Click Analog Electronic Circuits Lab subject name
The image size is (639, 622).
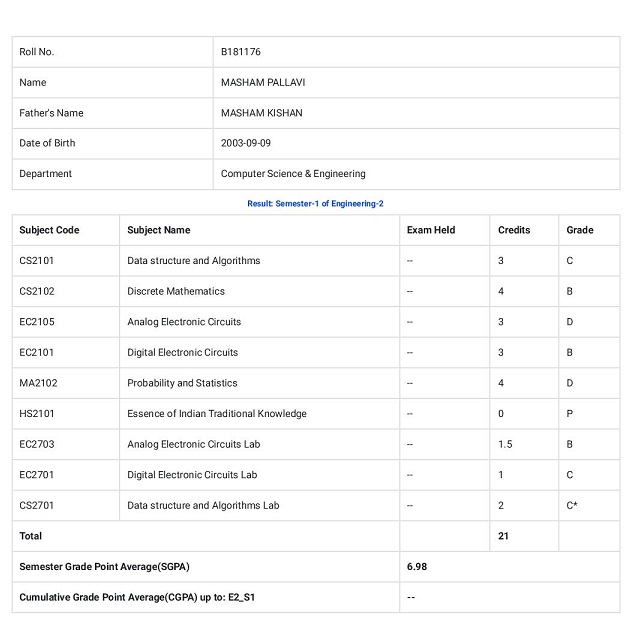point(194,444)
